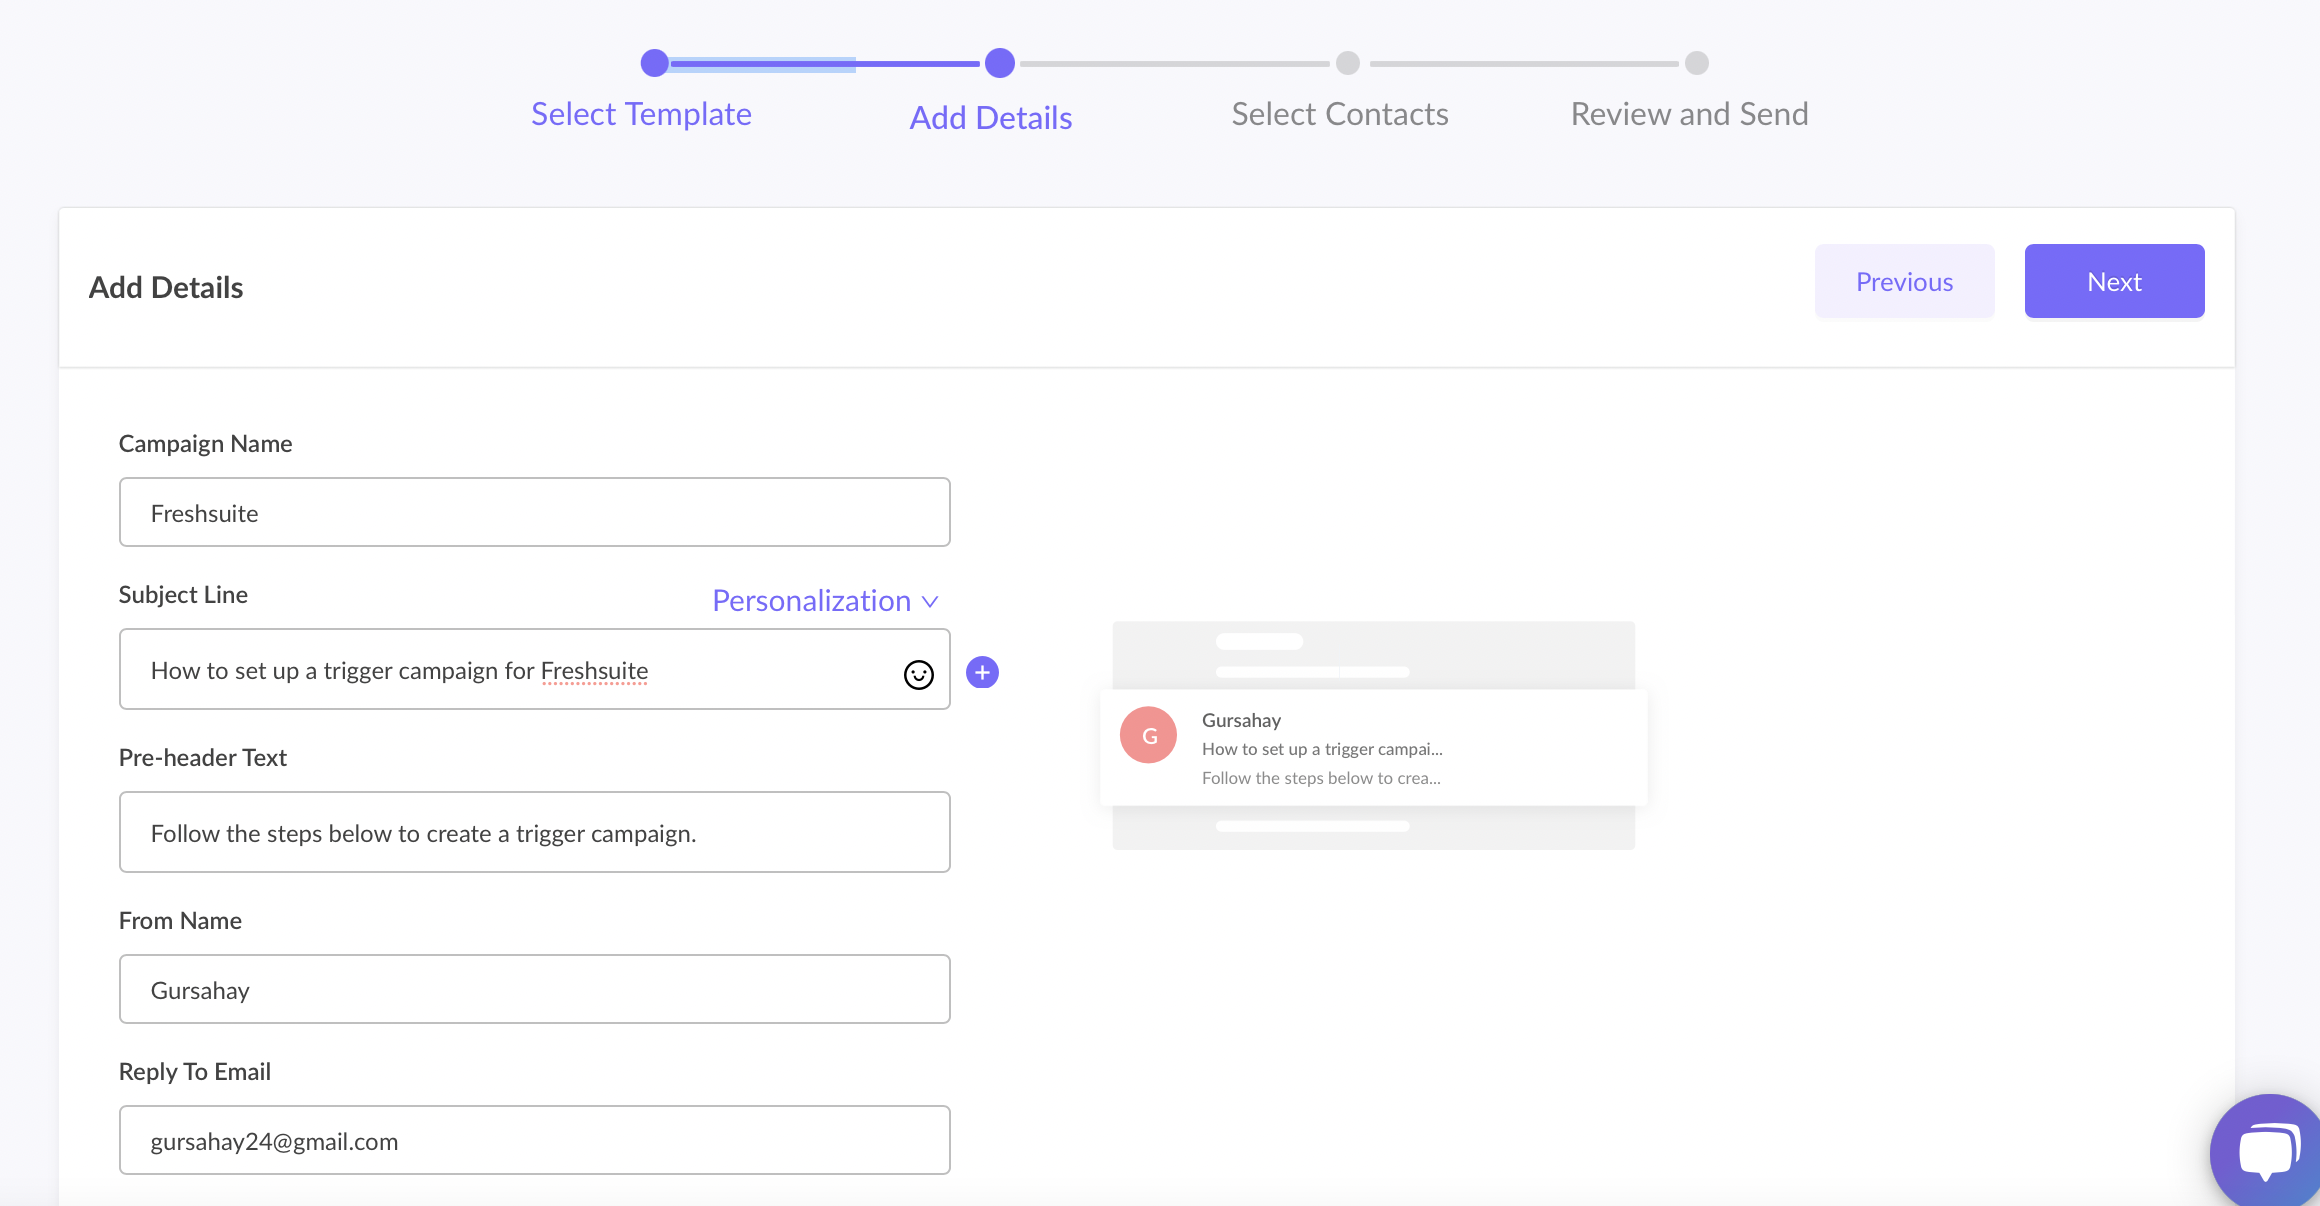Click the progress step dot for Select Contacts
This screenshot has width=2320, height=1206.
tap(1346, 61)
